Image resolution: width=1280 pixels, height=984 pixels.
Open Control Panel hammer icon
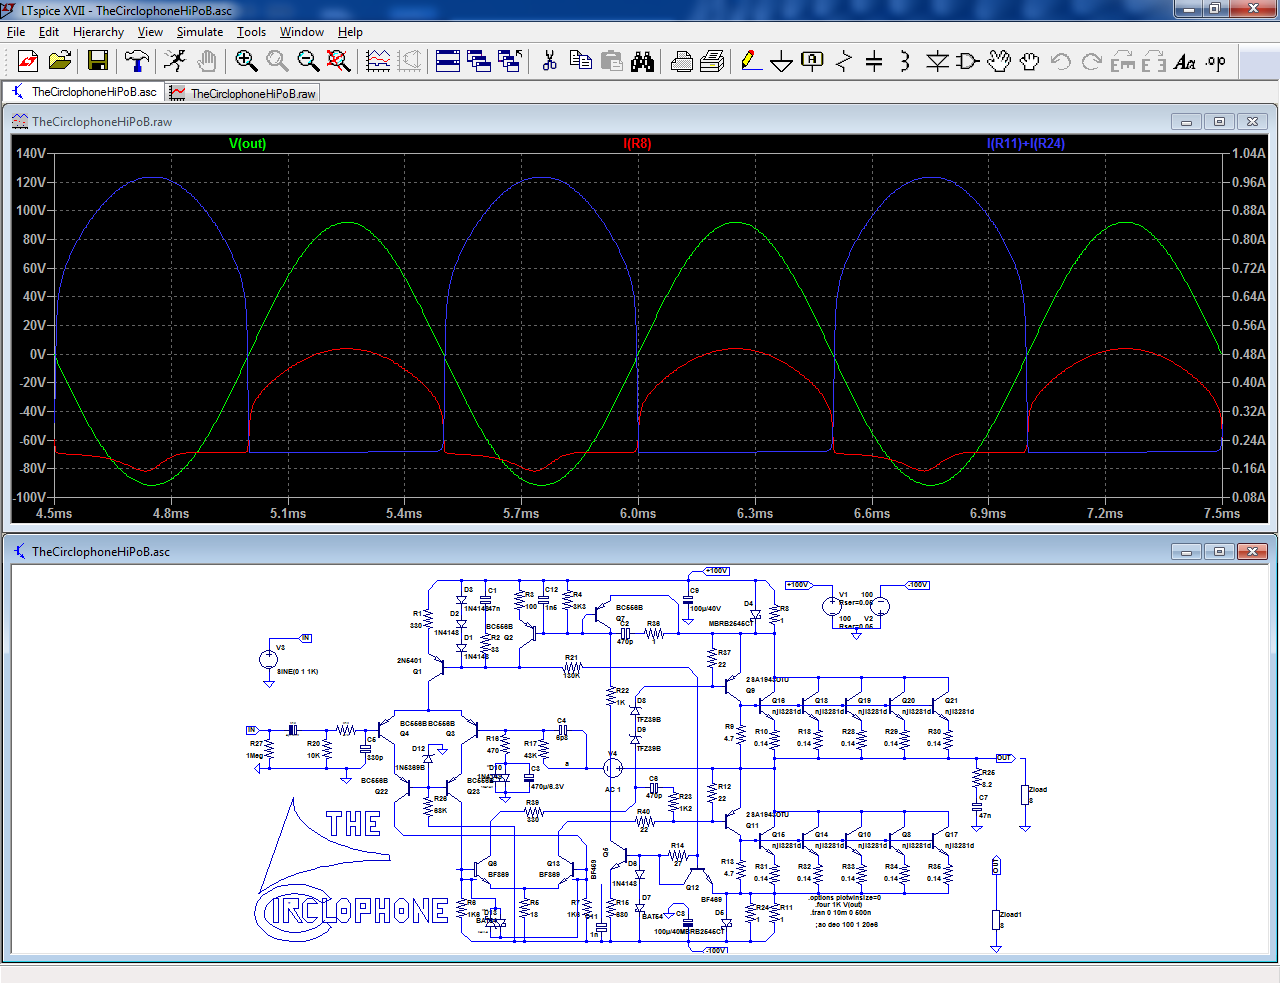(x=136, y=62)
